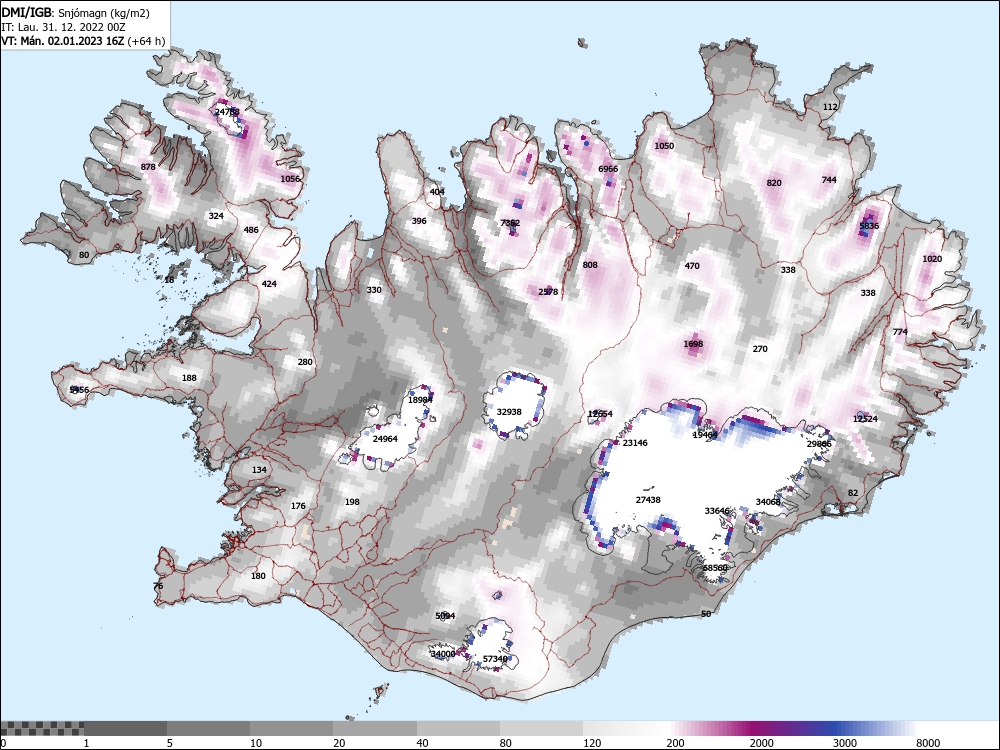Click the initial time line 'IT: Lau. 31. 12. 2022 00Z'
1000x750 pixels.
tap(63, 27)
